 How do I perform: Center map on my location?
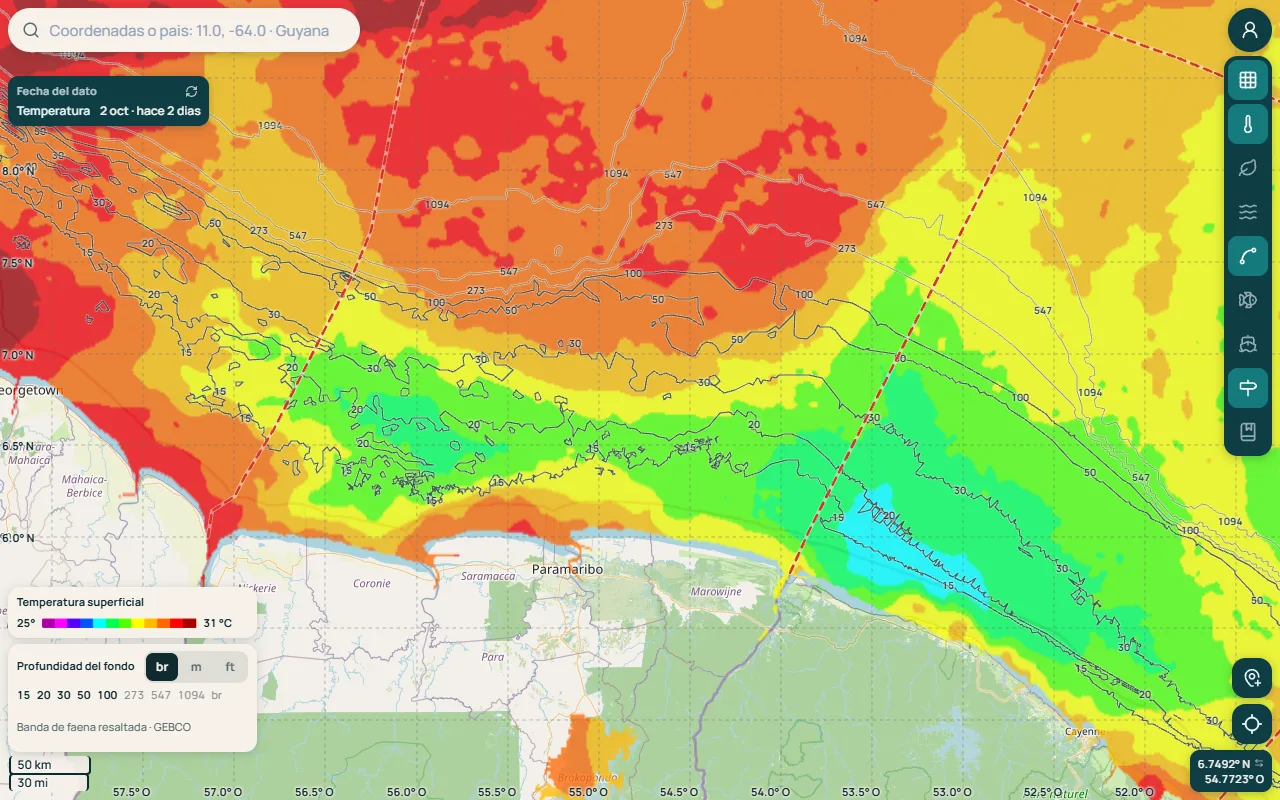(x=1252, y=724)
